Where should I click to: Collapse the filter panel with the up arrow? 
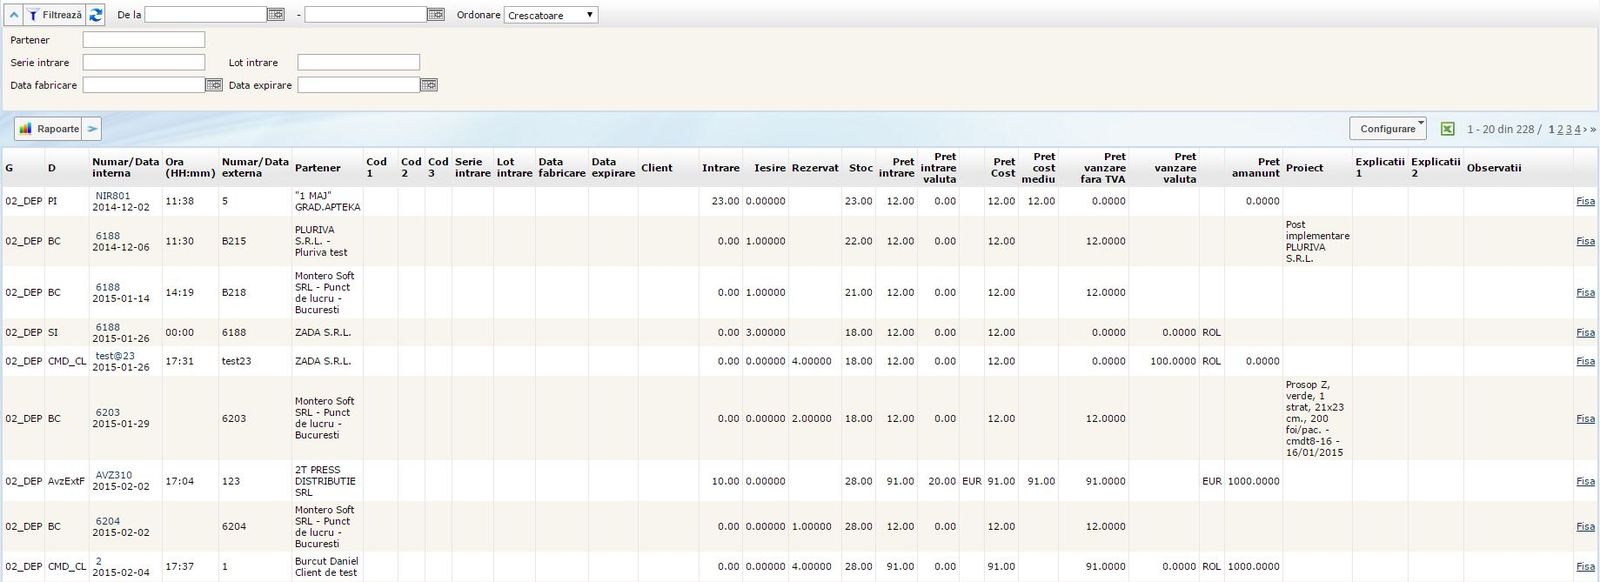click(x=14, y=15)
